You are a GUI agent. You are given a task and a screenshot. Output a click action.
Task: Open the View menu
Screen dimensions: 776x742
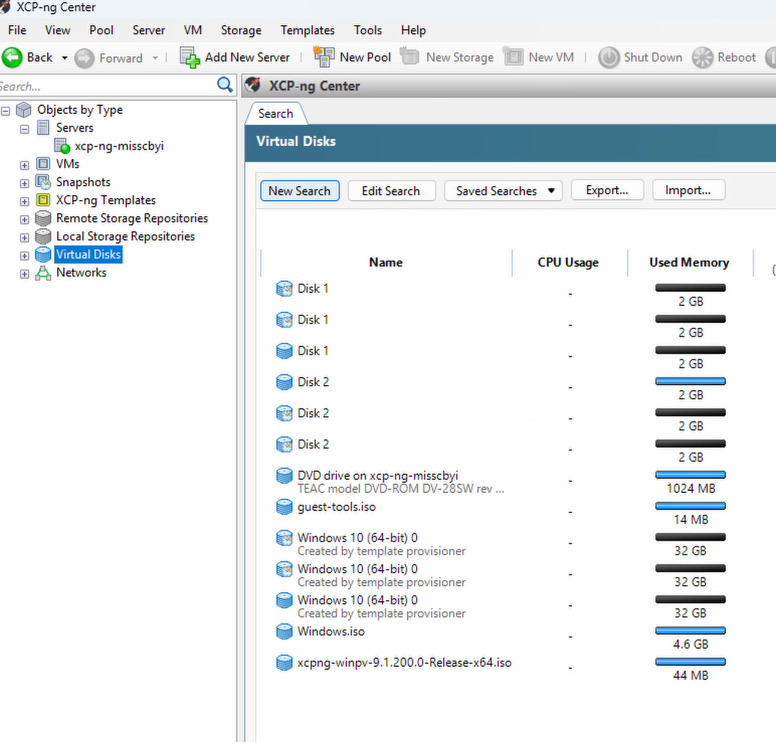(57, 30)
